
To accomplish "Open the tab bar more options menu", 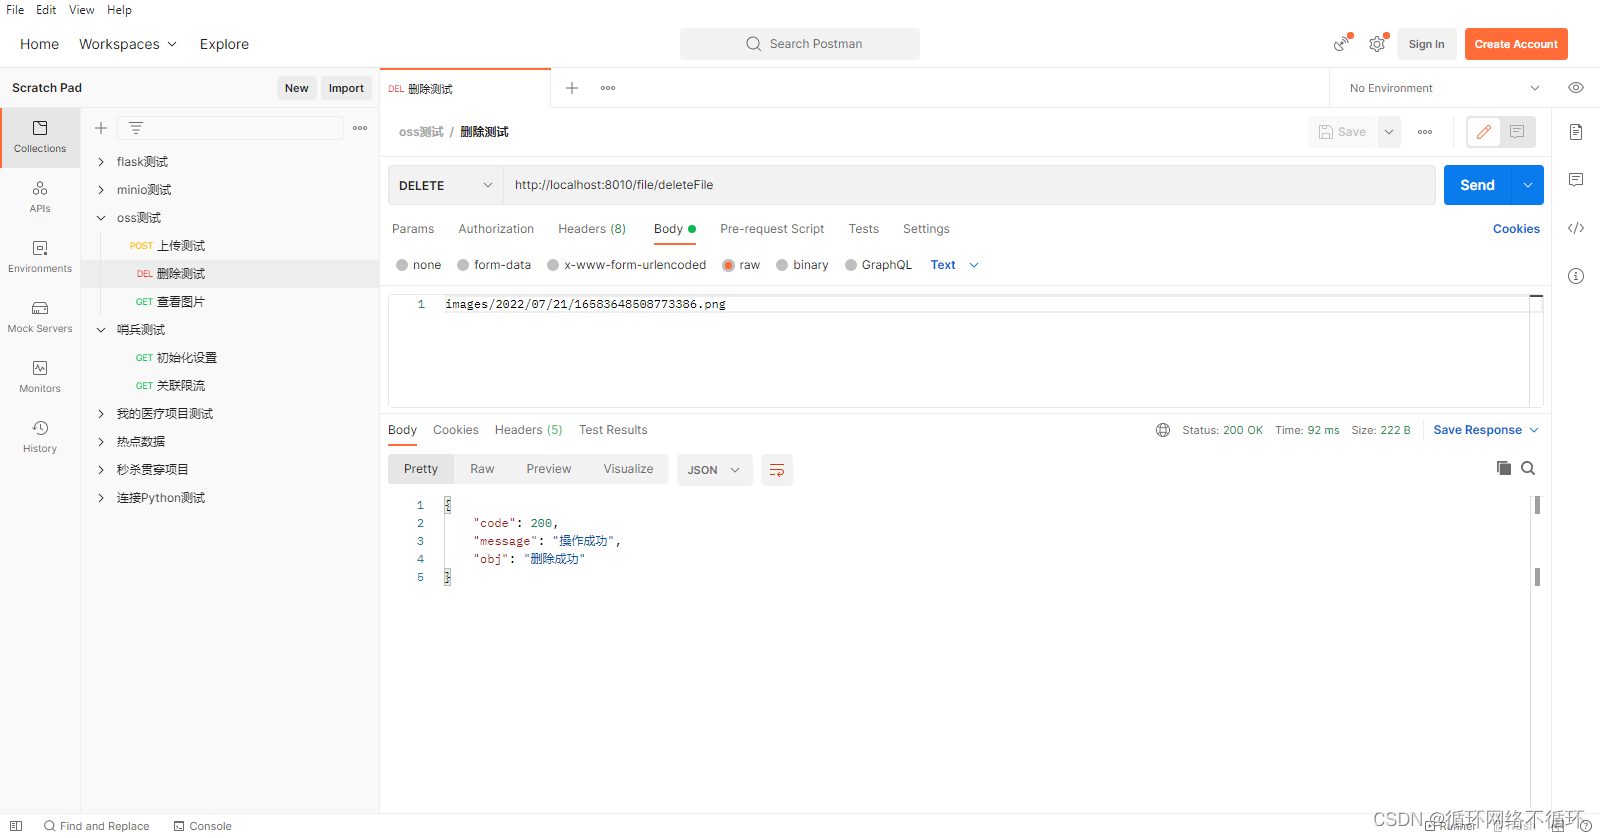I will click(x=608, y=88).
